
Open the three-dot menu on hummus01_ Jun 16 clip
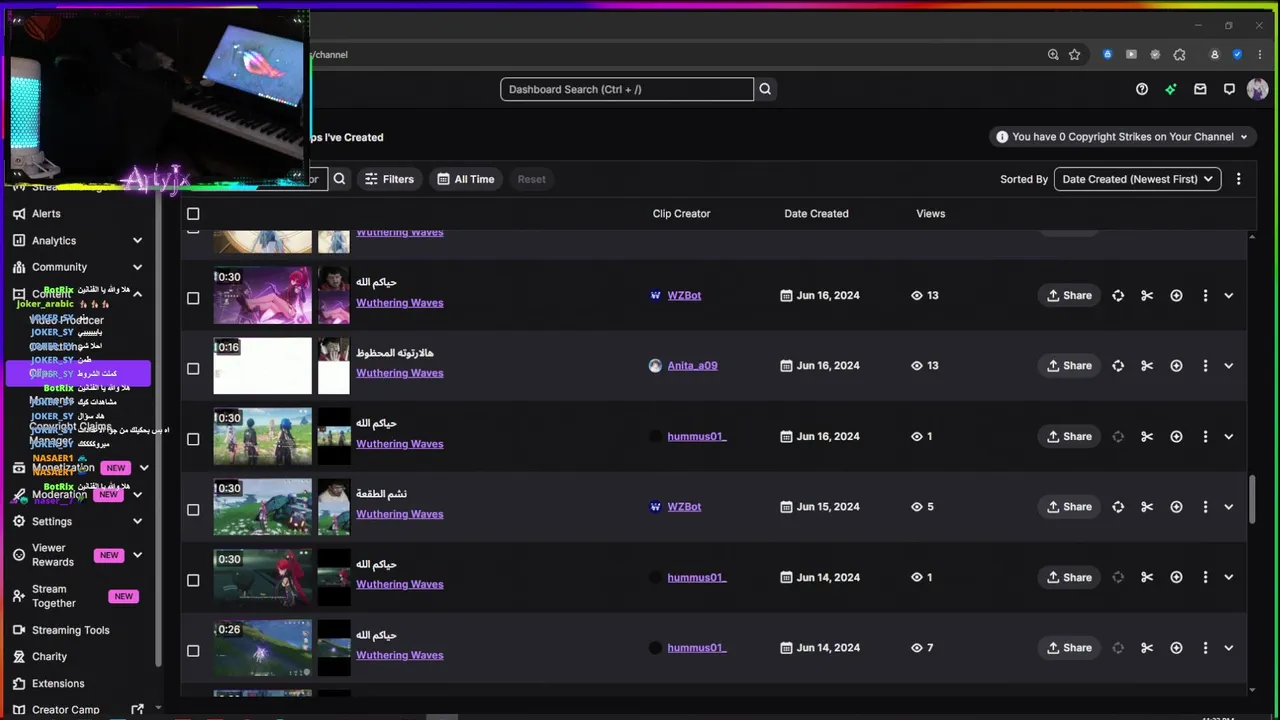(x=1205, y=437)
